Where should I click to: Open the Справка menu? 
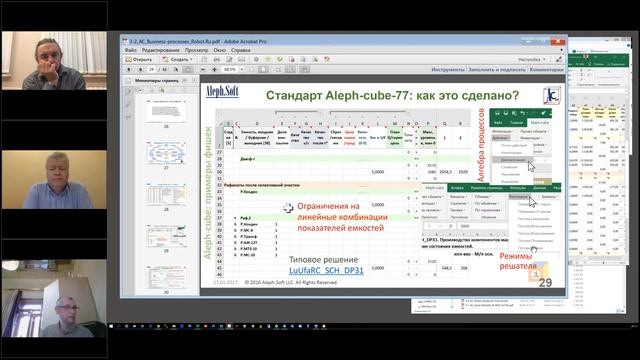point(240,50)
